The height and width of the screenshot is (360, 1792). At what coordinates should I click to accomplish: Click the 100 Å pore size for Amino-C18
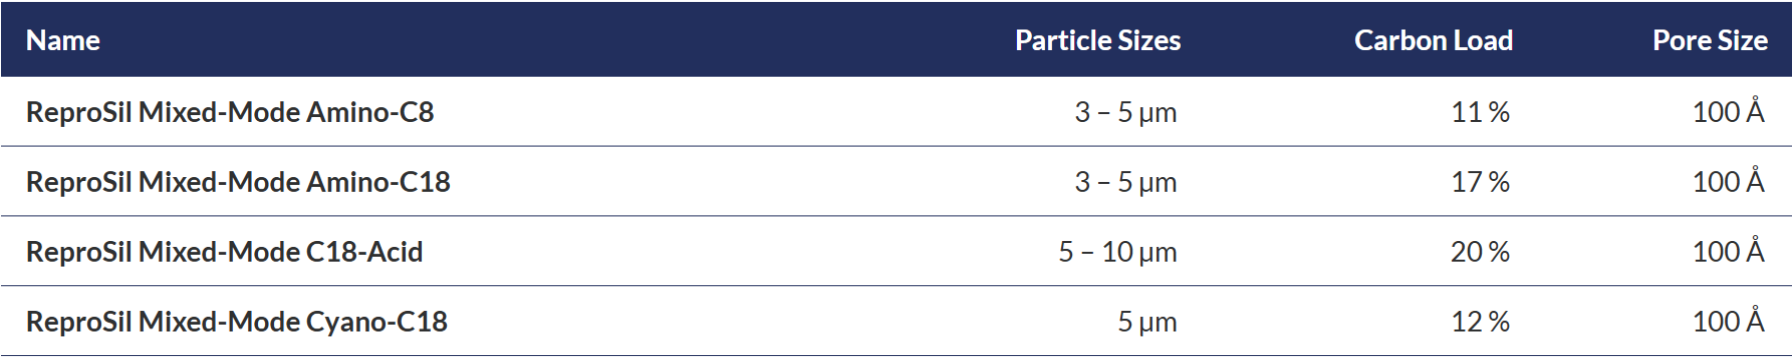pos(1728,180)
